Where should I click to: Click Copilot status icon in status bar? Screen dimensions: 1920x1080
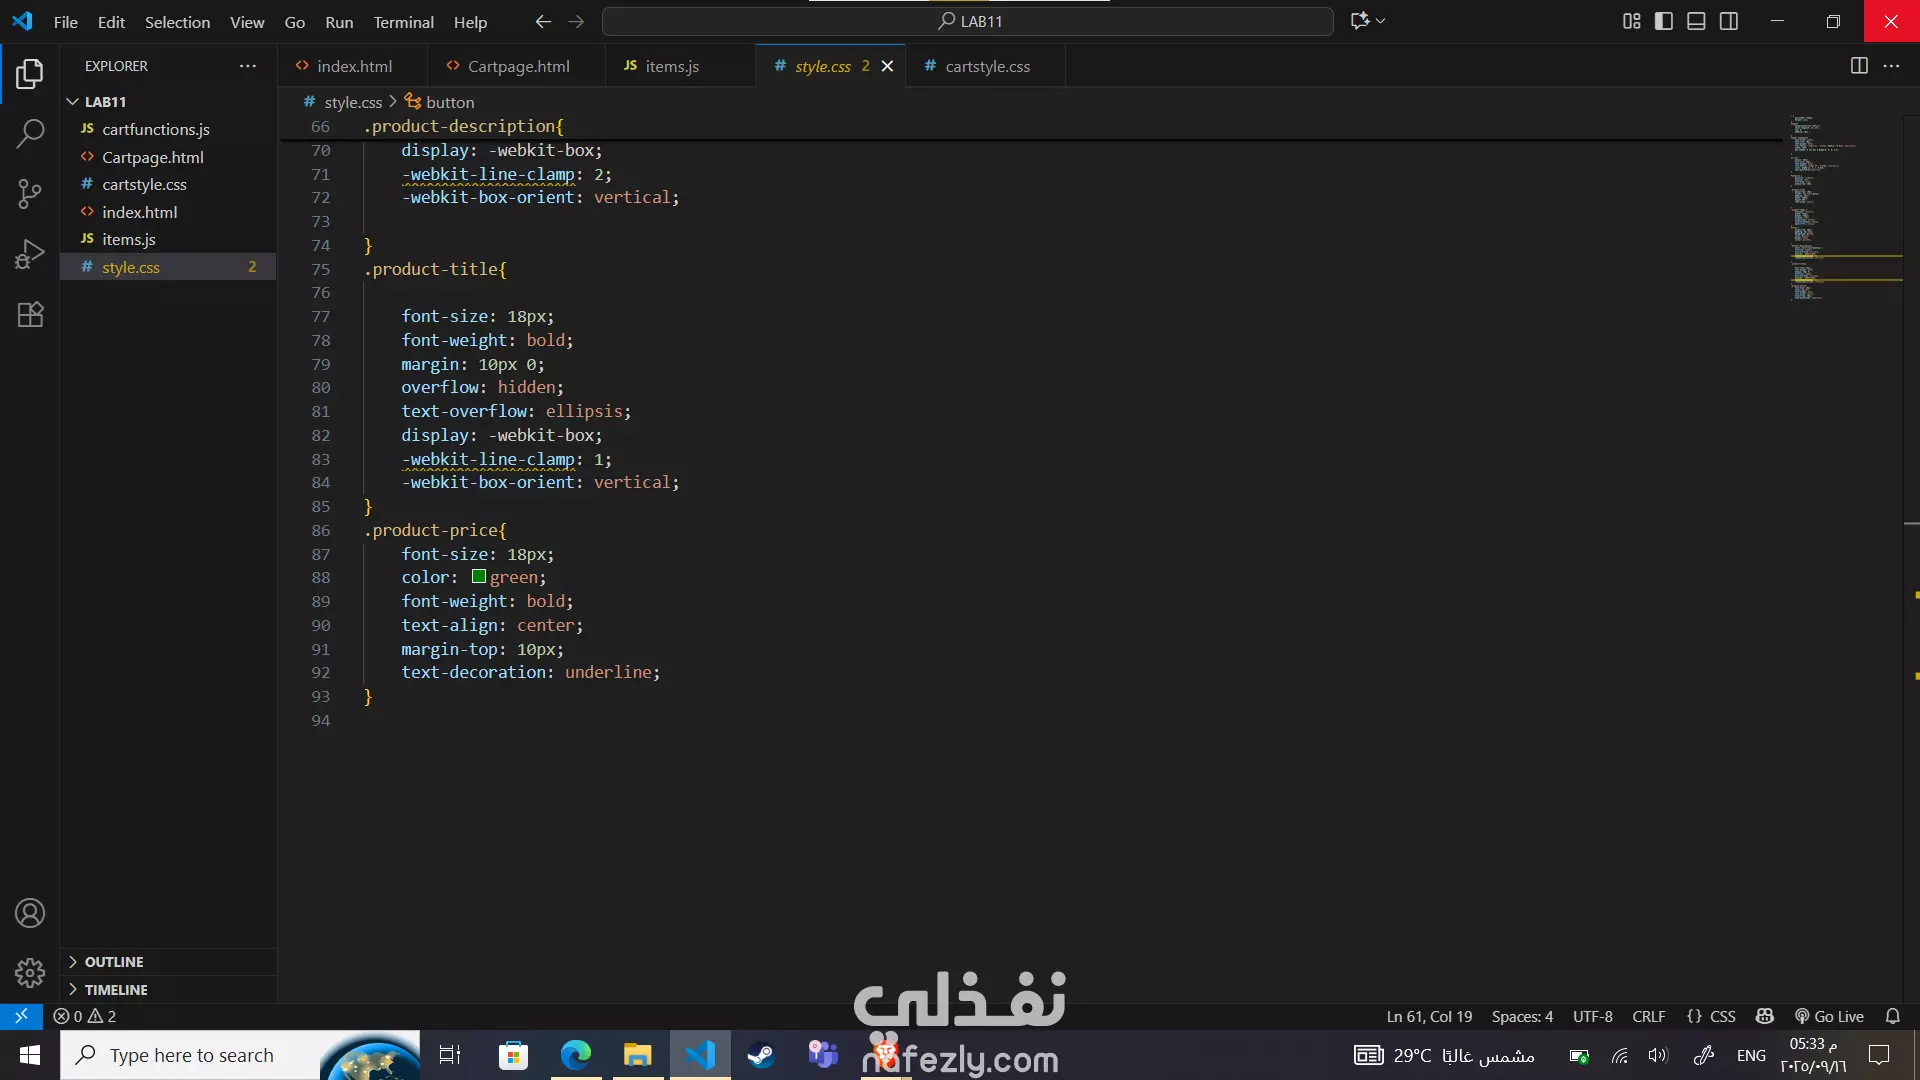(1765, 1016)
